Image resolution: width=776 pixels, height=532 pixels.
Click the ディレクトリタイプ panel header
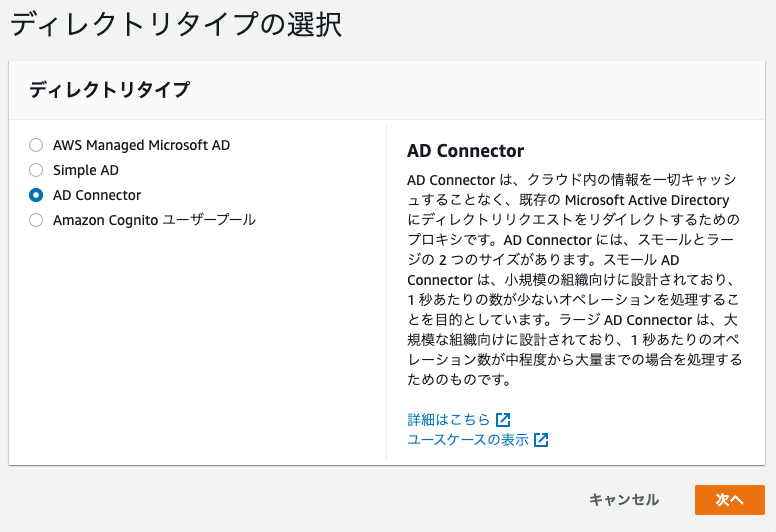pos(387,90)
